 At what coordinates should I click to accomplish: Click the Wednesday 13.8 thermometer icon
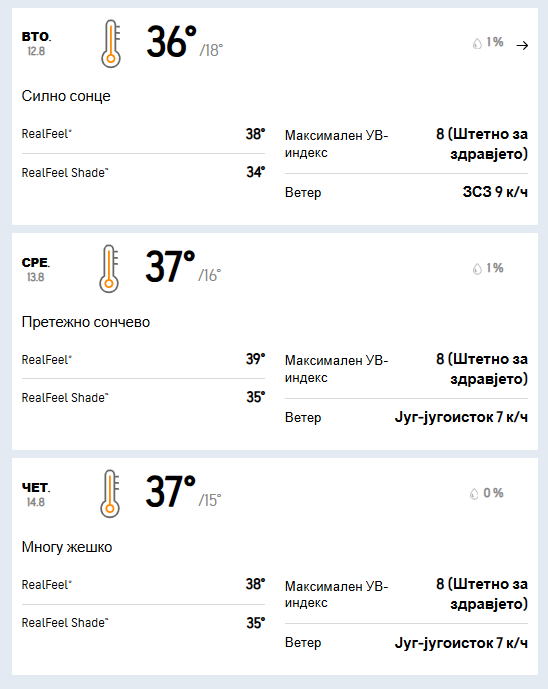(109, 268)
